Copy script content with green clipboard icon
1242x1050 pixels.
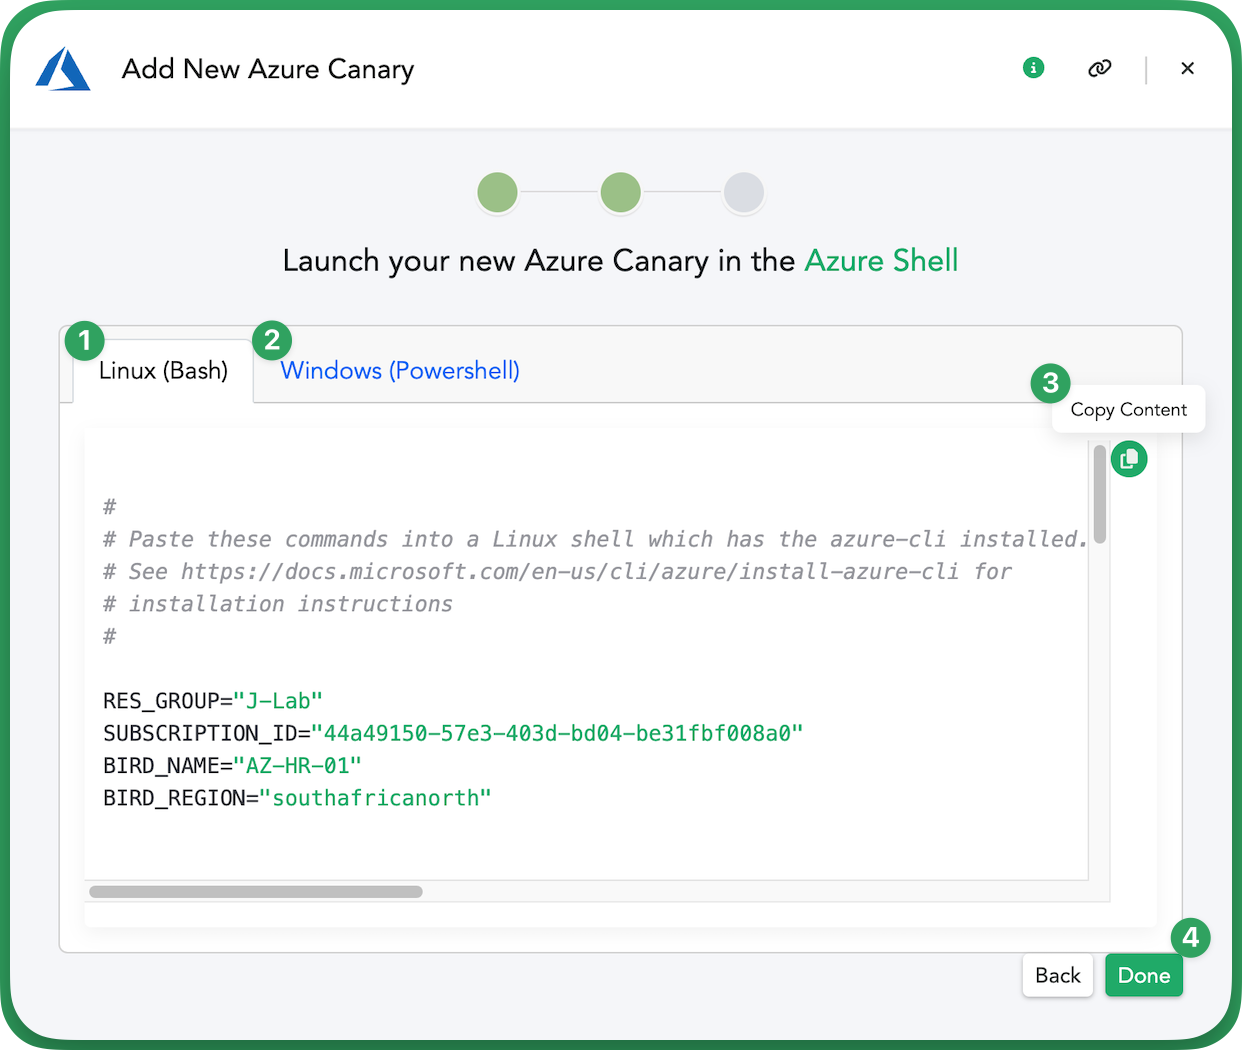pyautogui.click(x=1129, y=459)
